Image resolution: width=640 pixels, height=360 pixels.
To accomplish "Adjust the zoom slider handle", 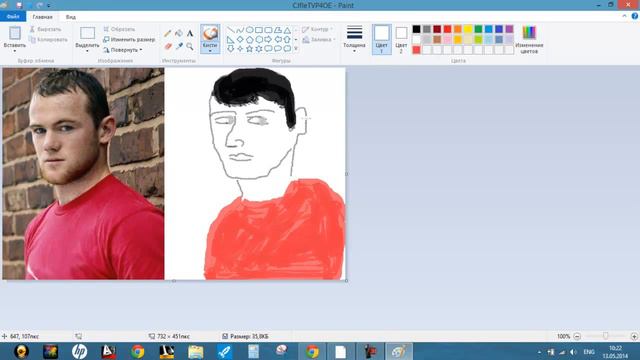I will coord(606,336).
